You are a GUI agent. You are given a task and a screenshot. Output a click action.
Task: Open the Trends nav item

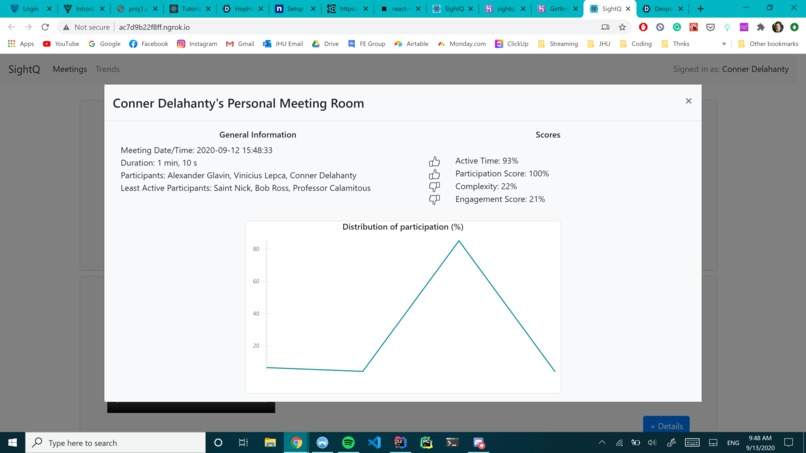[x=107, y=69]
